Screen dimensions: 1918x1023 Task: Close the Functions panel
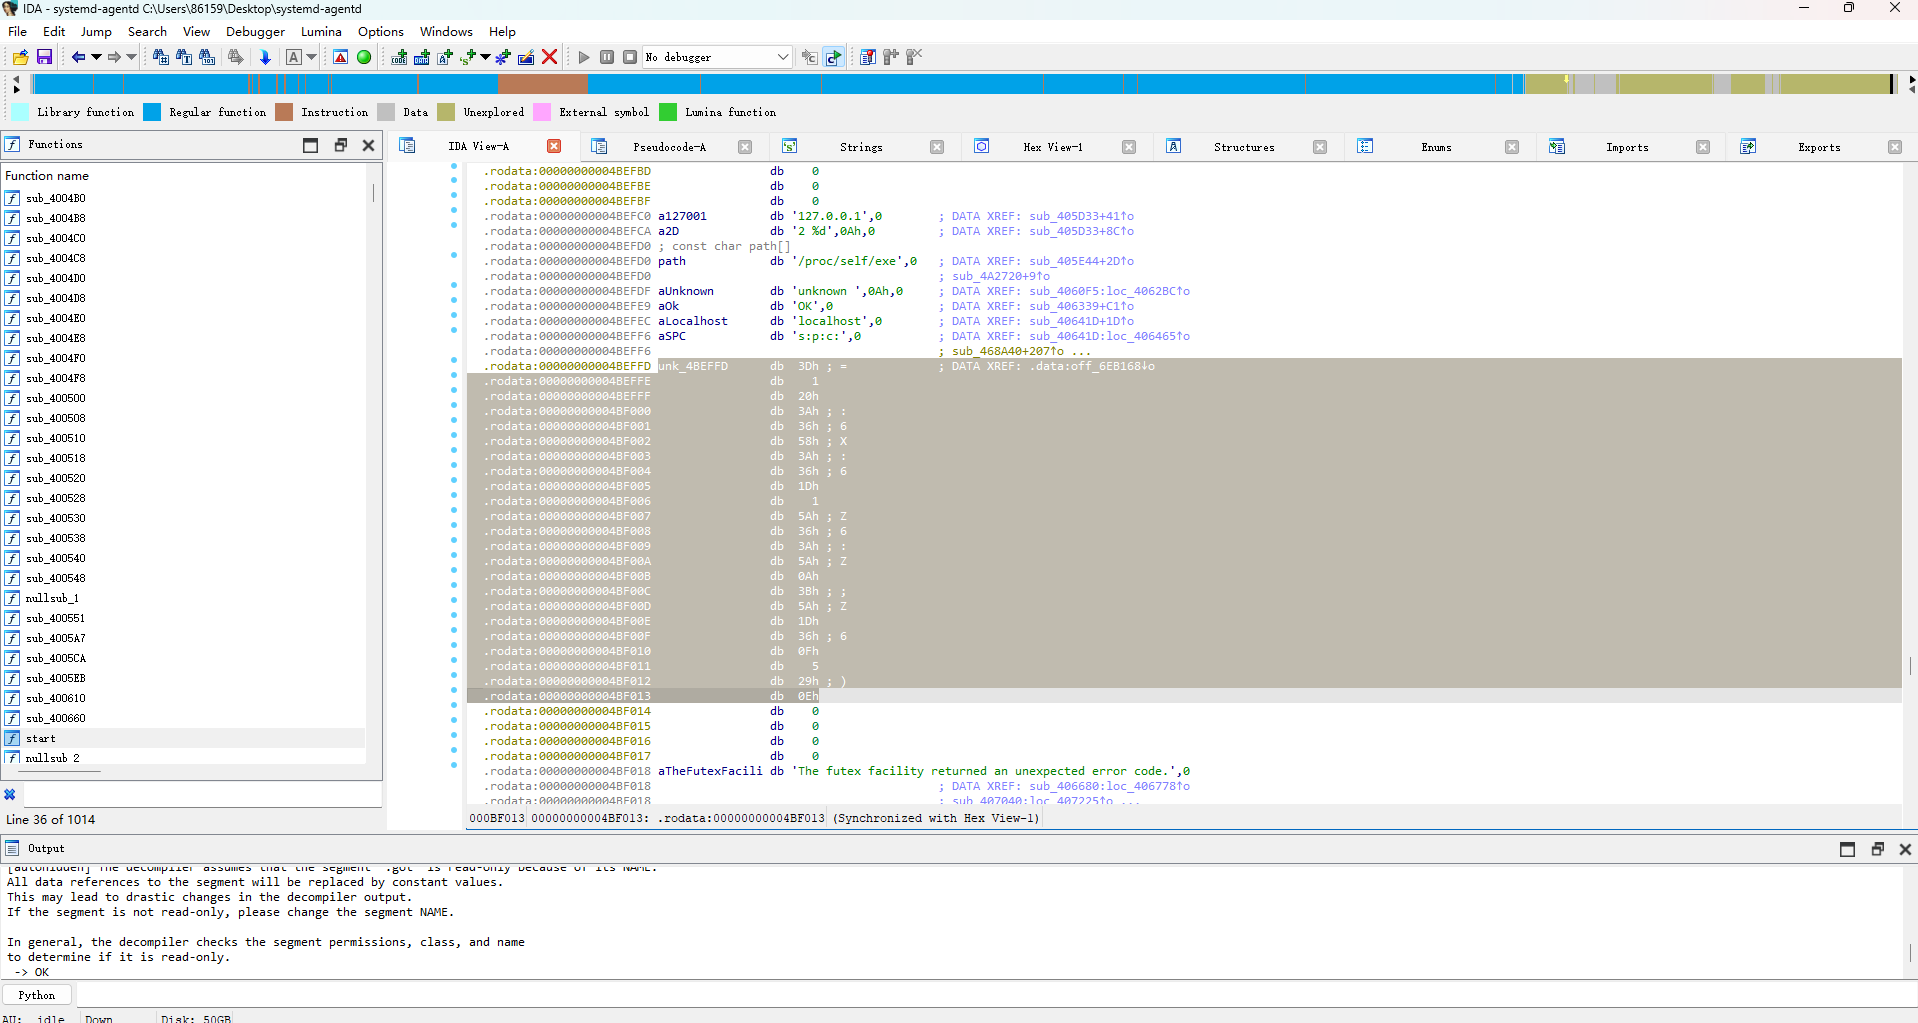368,145
